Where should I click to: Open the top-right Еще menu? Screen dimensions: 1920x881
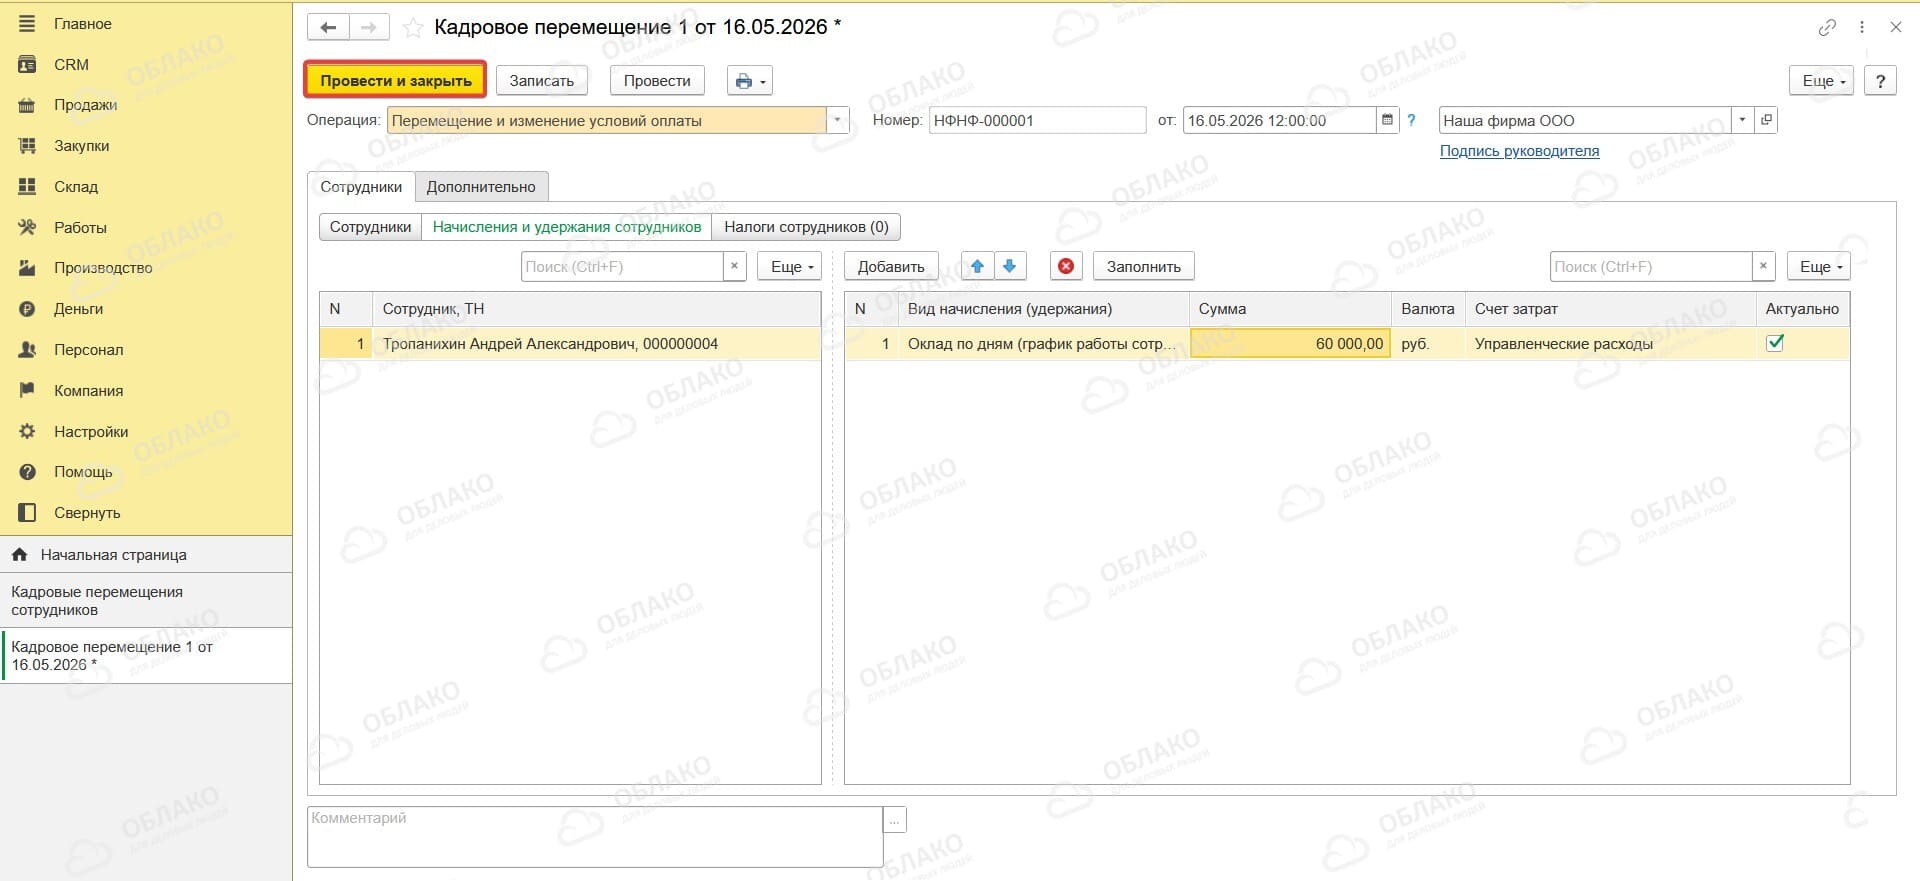(1822, 81)
